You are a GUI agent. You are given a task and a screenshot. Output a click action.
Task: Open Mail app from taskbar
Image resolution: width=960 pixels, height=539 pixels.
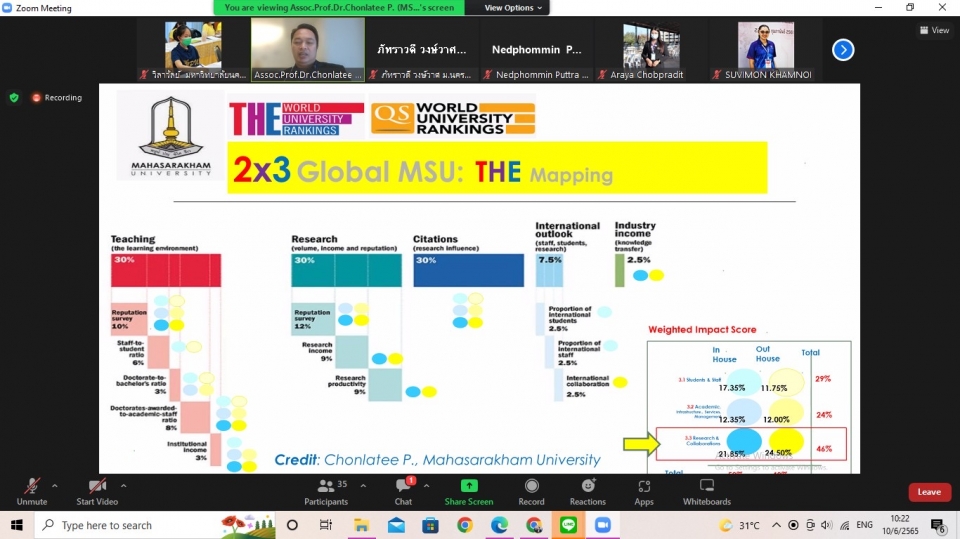pyautogui.click(x=396, y=525)
